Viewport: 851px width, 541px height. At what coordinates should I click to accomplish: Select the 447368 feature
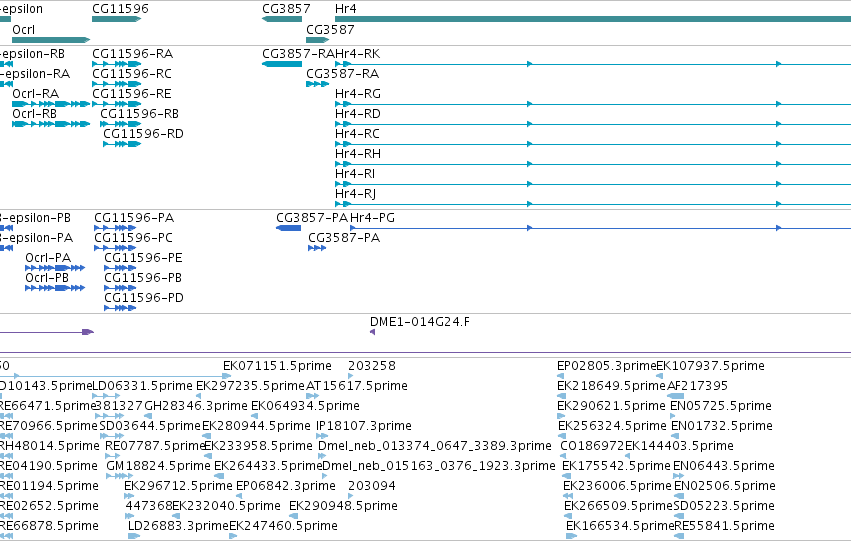[x=129, y=516]
